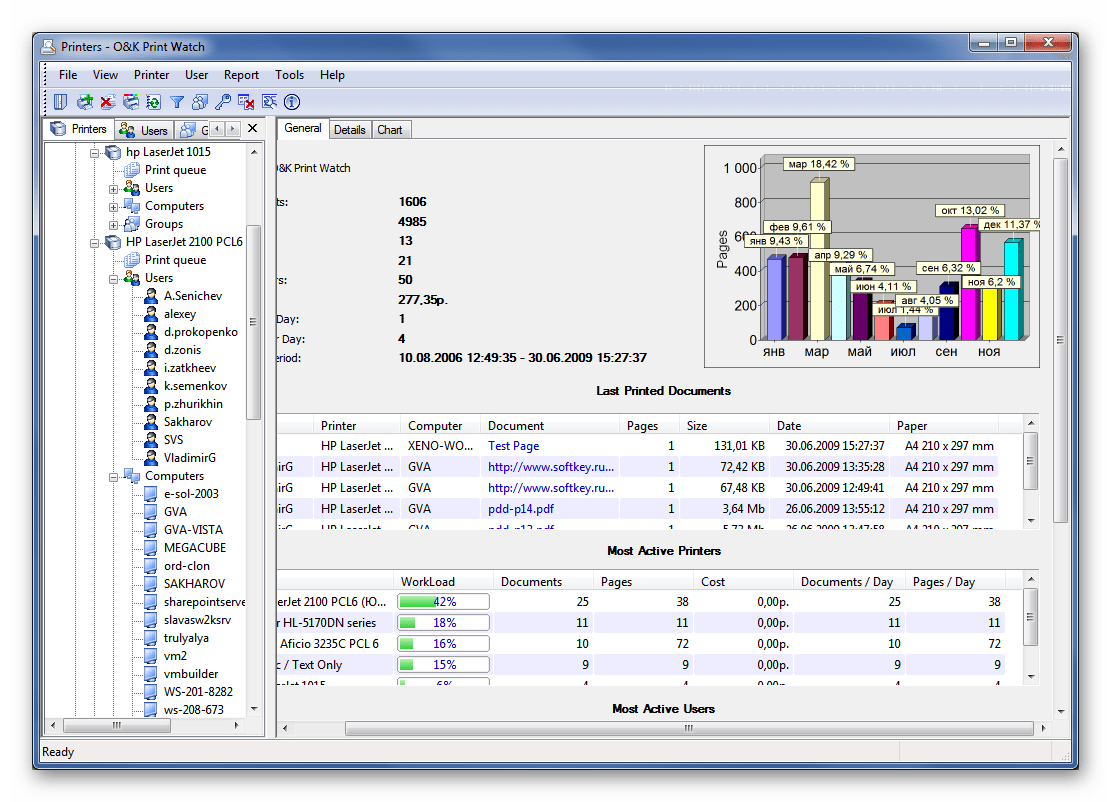1111x802 pixels.
Task: Select computer GVA-VISTA in tree
Action: 193,530
